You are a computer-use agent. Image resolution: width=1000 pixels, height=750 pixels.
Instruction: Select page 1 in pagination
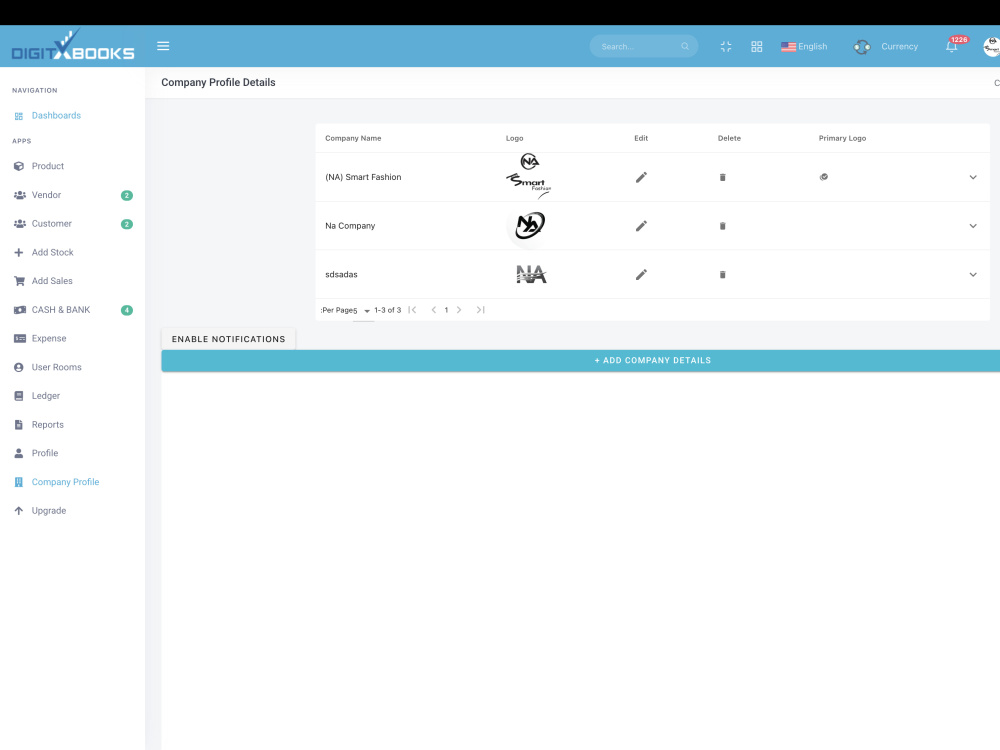pyautogui.click(x=446, y=310)
